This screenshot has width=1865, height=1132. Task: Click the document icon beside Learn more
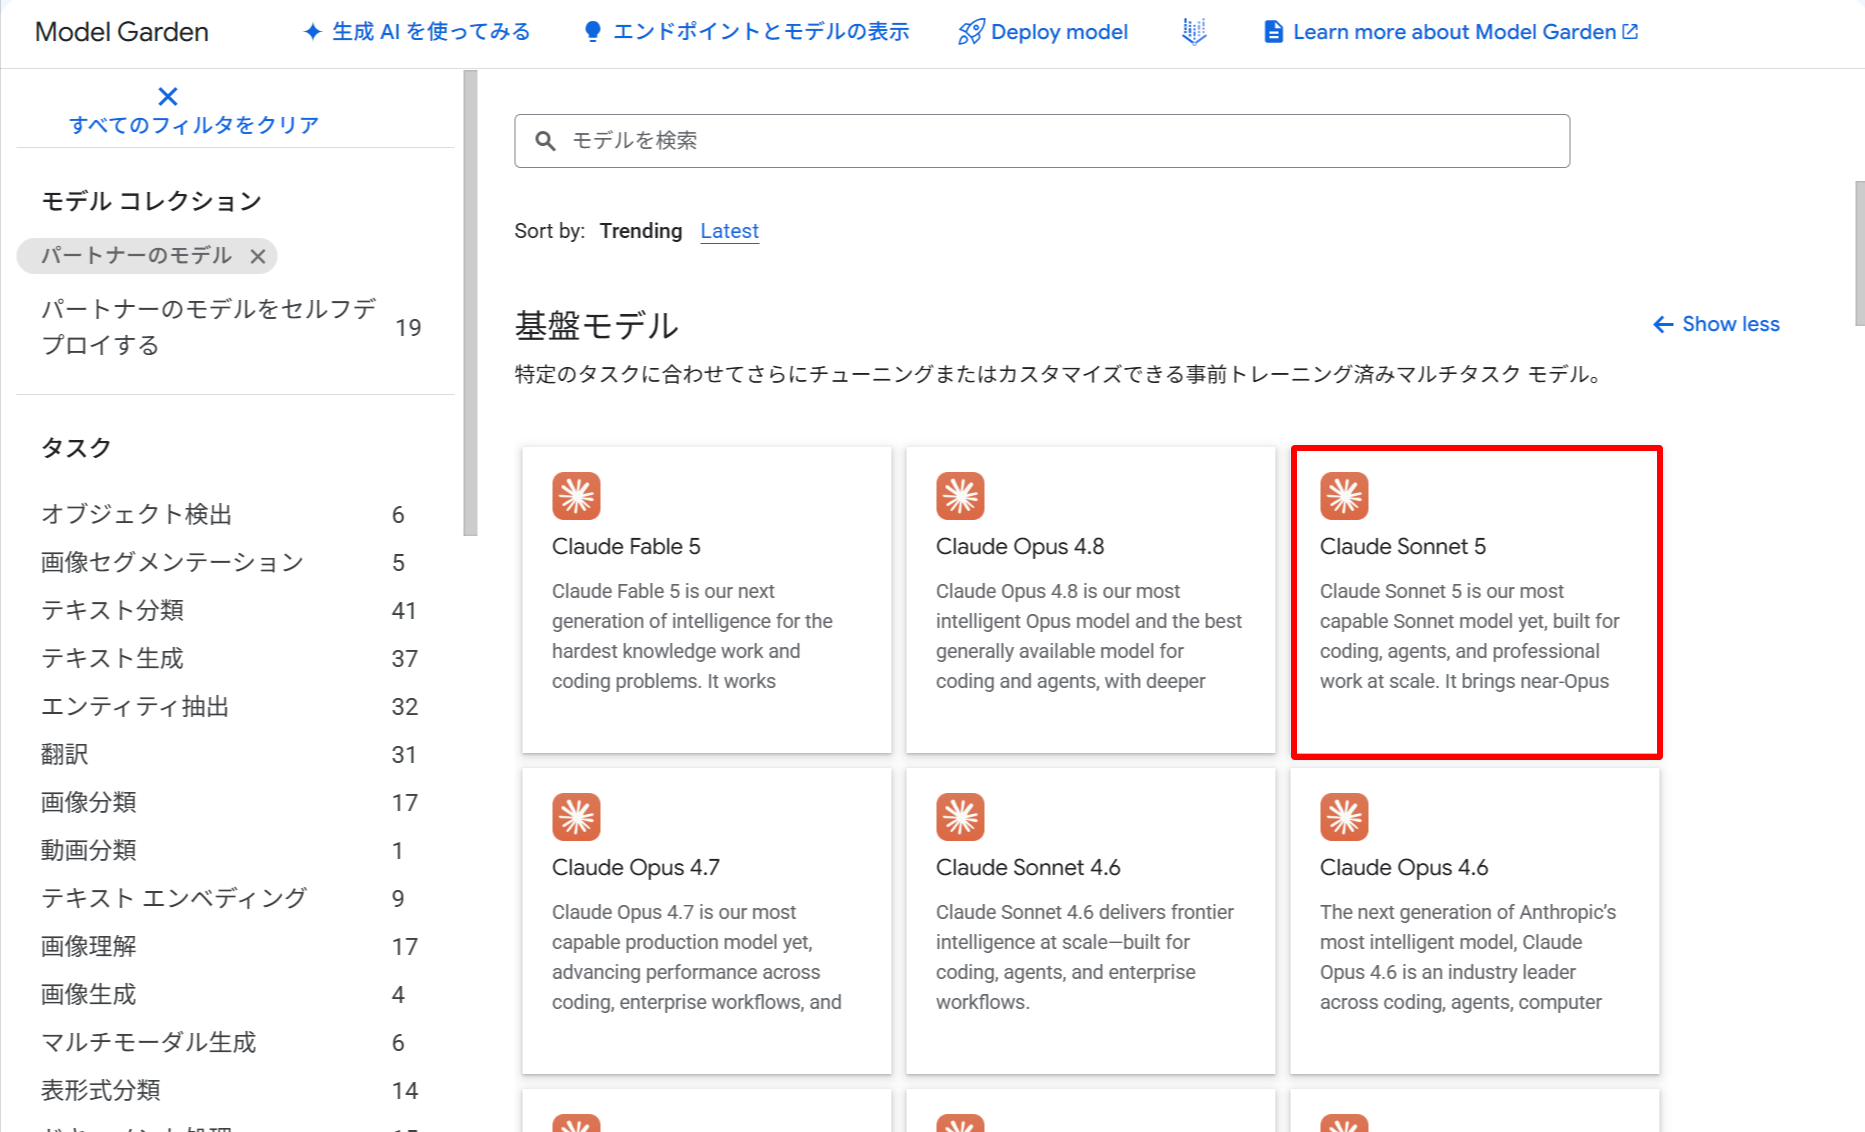1273,32
